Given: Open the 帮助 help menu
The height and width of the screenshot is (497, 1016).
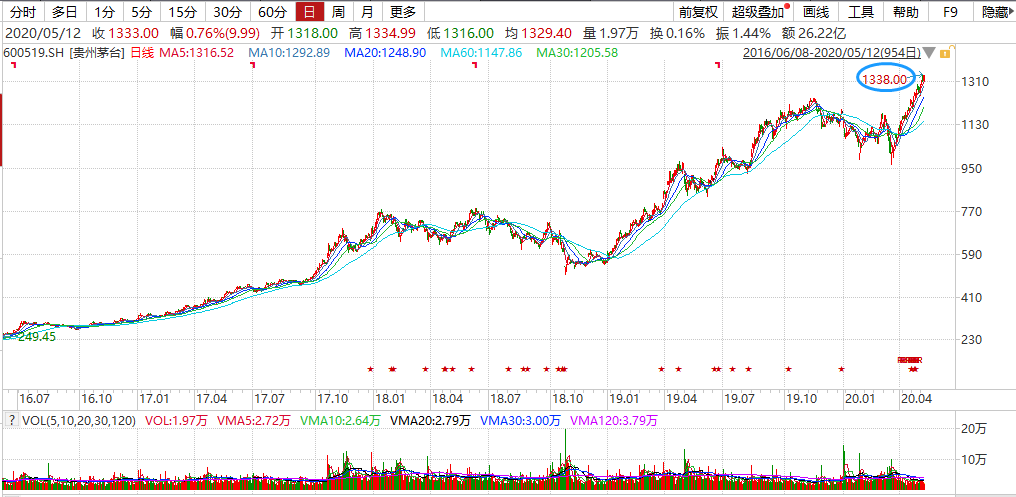Looking at the screenshot, I should (x=905, y=12).
